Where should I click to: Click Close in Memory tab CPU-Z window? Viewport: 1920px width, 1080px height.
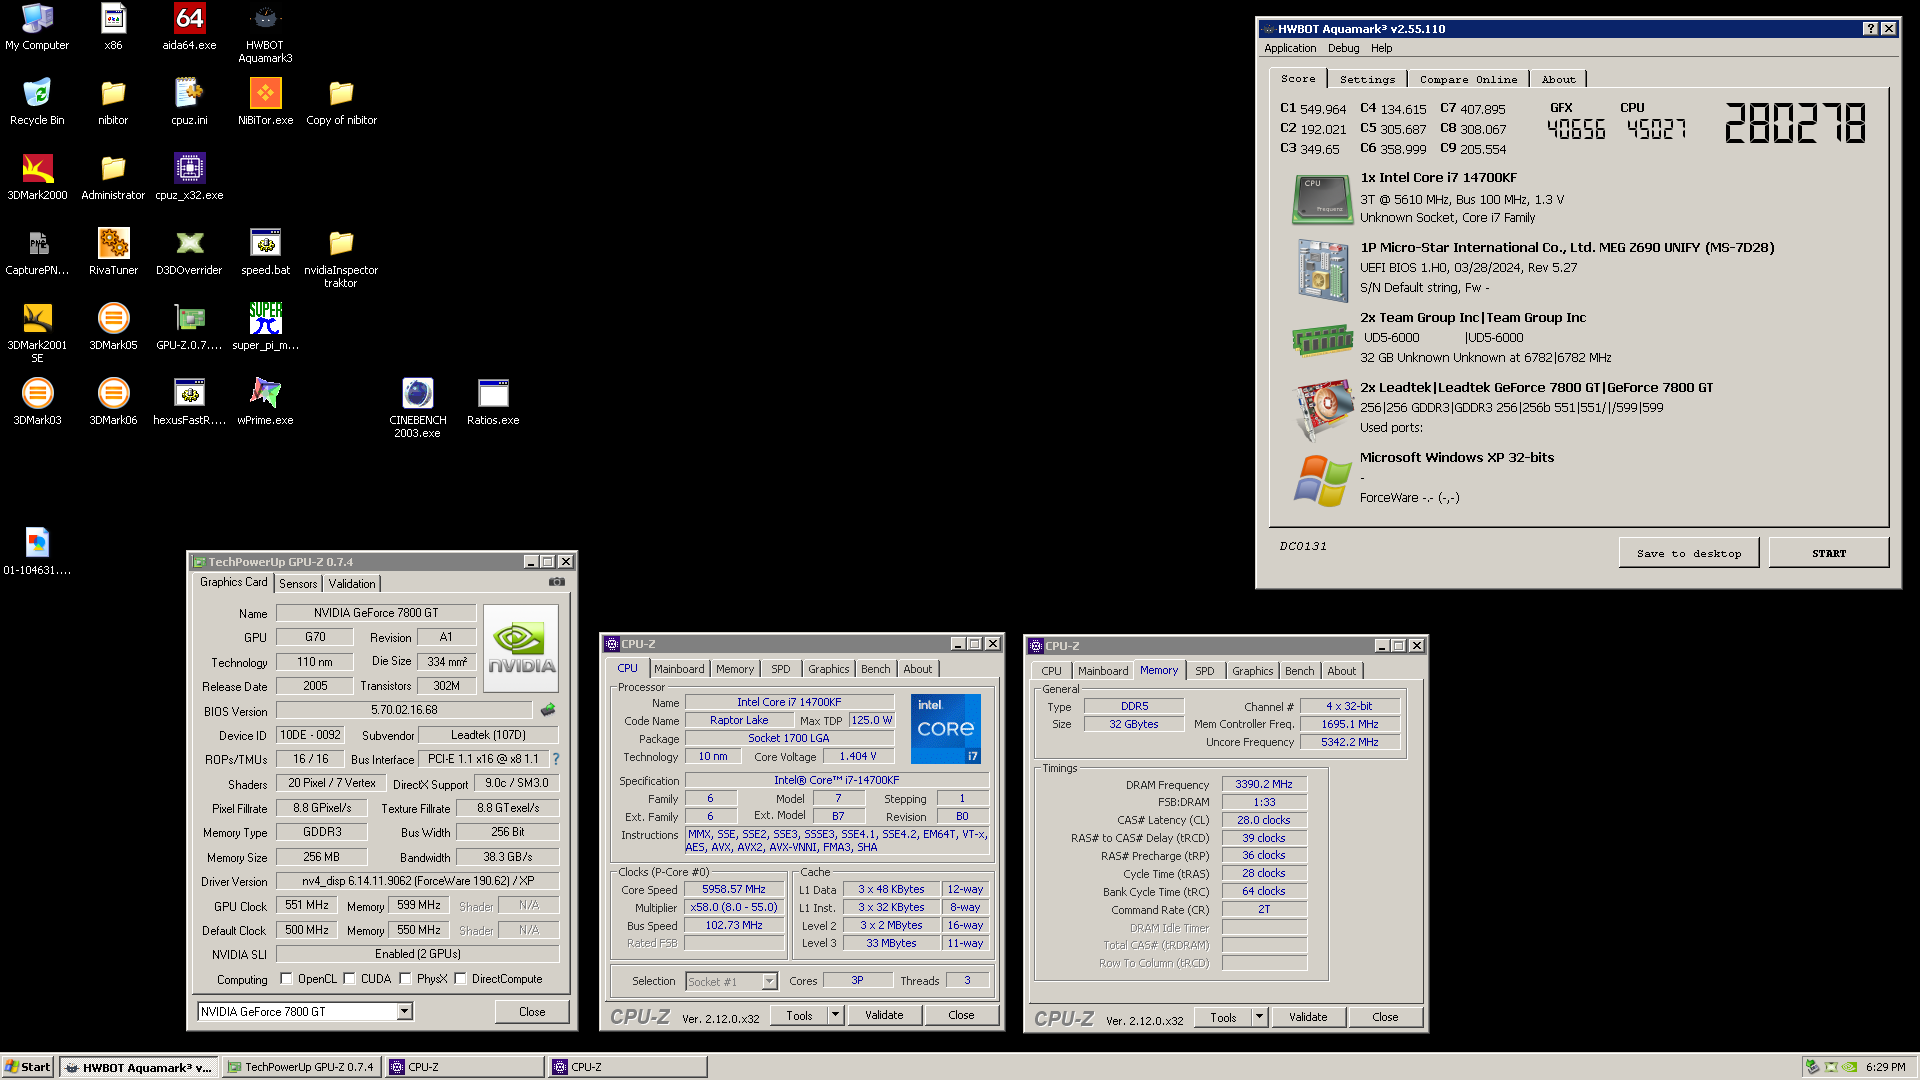1385,1017
